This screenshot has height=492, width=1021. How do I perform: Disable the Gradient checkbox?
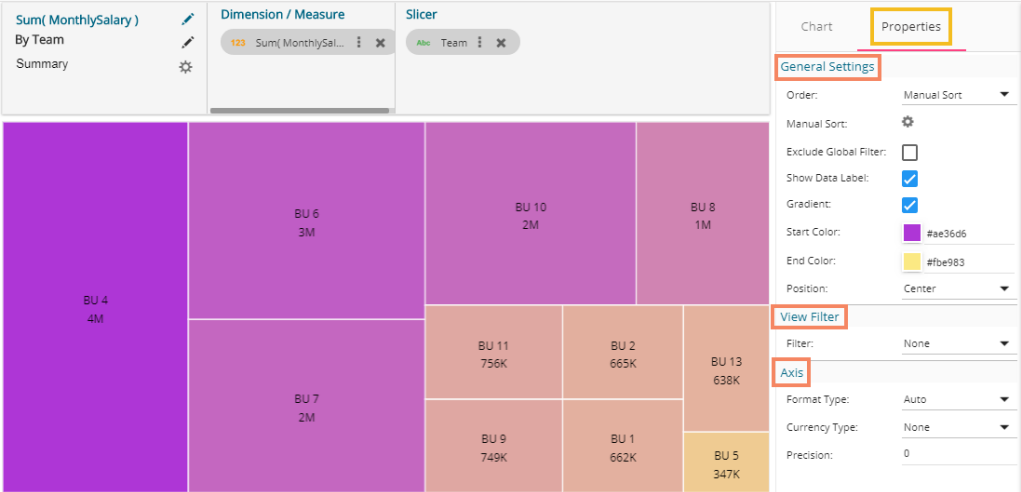pos(910,205)
